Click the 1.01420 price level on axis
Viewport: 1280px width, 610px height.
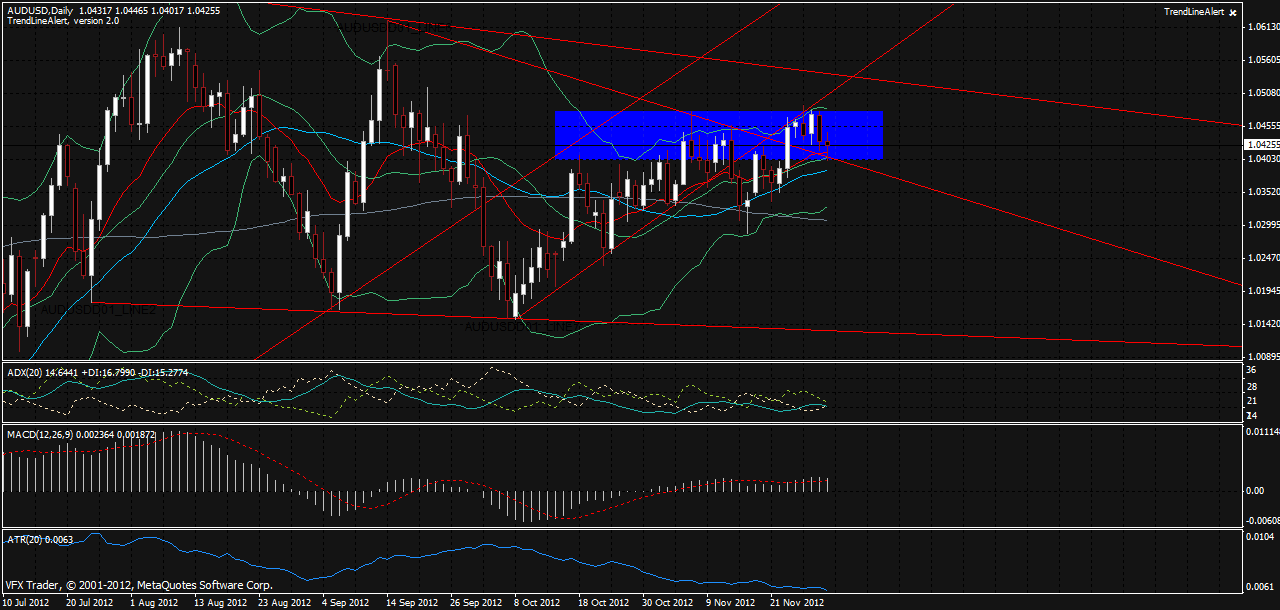pos(1260,324)
